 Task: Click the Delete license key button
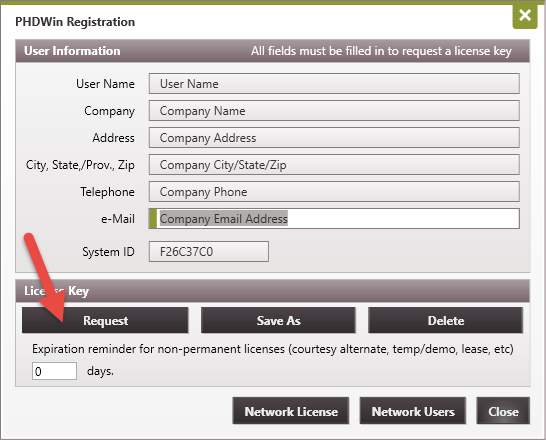[446, 320]
